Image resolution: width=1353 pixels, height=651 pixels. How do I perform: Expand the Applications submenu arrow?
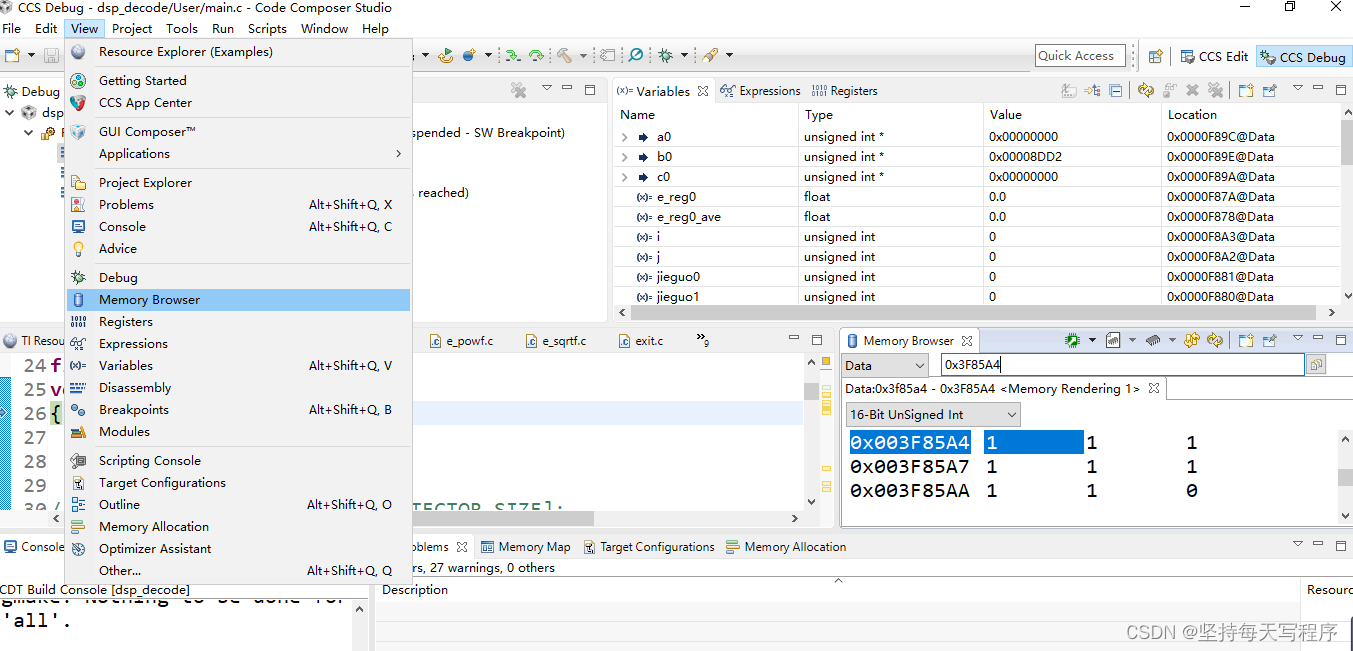pos(398,154)
